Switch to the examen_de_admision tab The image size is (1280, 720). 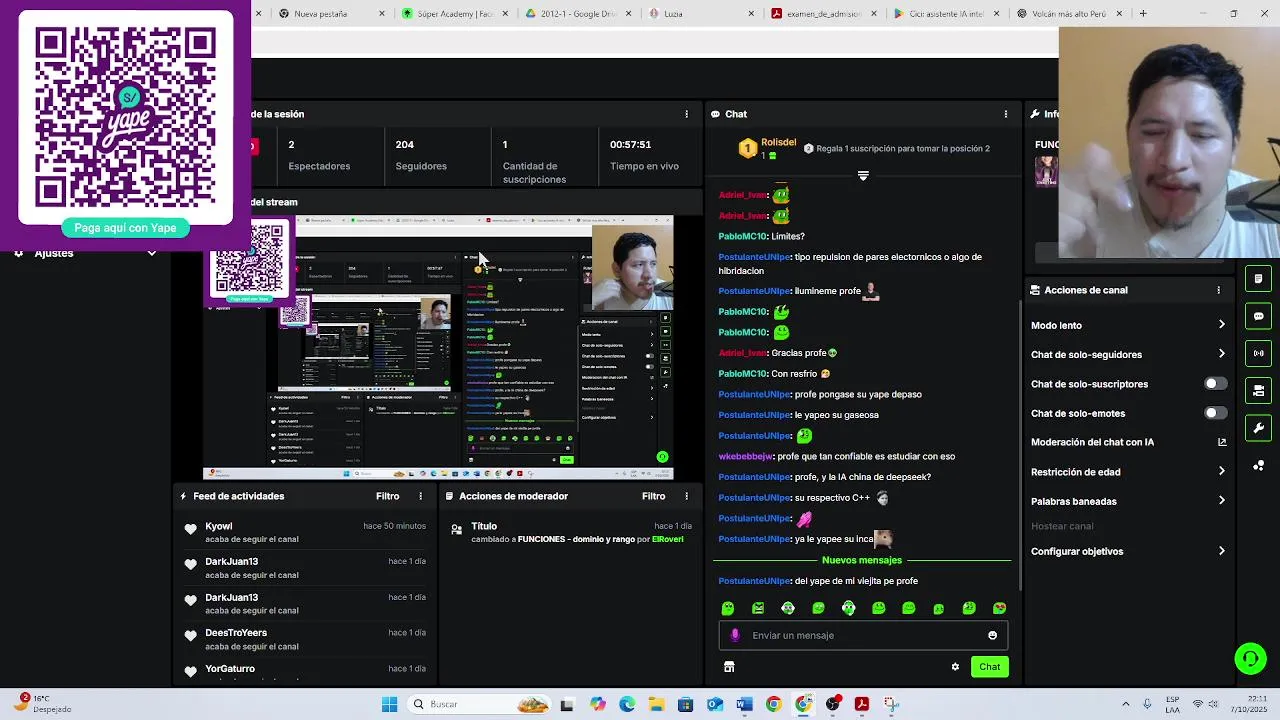826,14
